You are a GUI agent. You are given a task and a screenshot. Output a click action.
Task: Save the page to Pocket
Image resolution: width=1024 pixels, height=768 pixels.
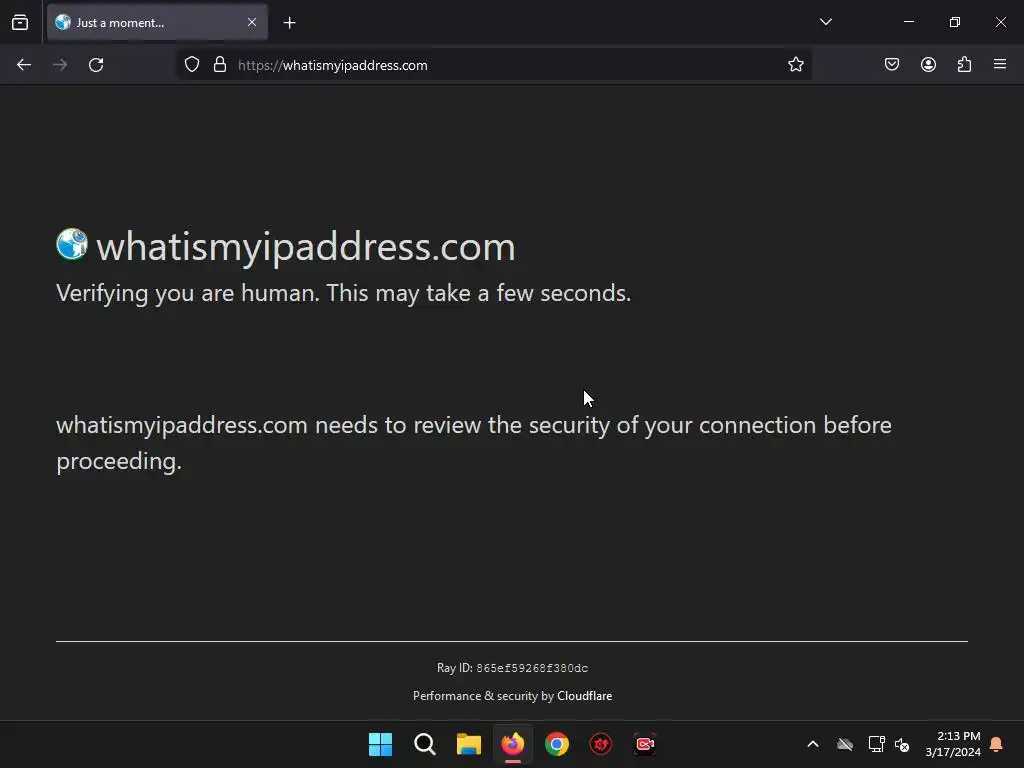pyautogui.click(x=892, y=64)
